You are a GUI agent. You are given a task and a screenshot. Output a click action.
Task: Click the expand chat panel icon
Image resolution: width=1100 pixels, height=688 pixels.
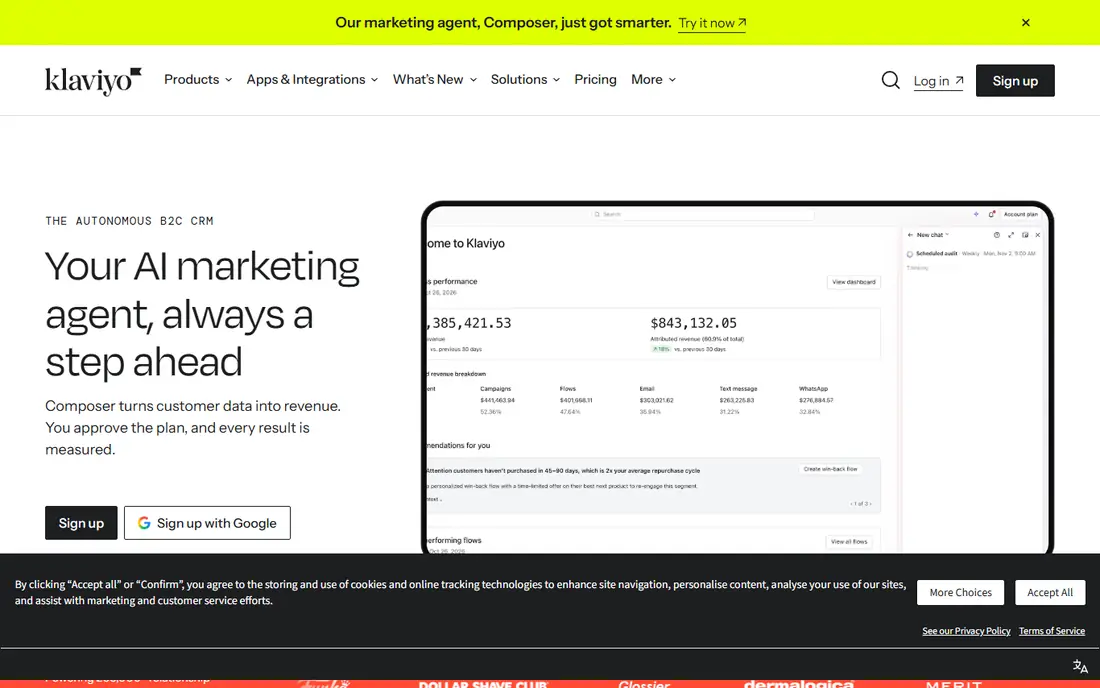(1011, 235)
